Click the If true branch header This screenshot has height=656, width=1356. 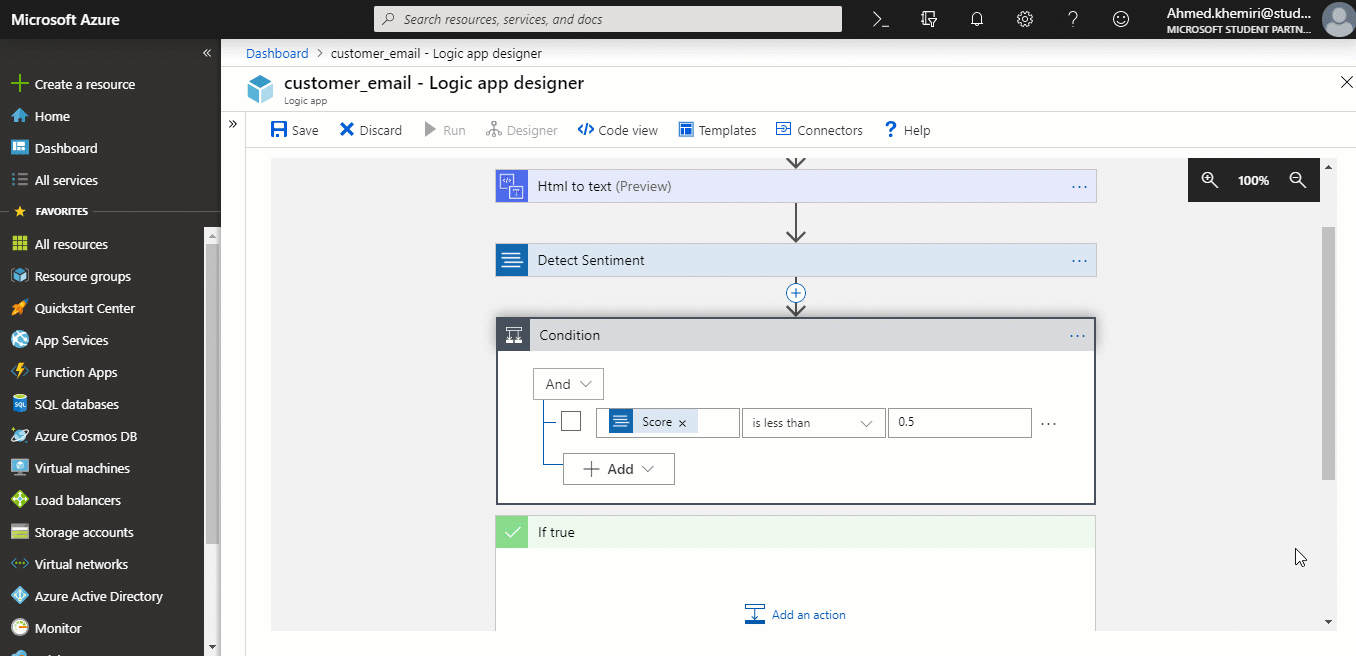[x=796, y=532]
